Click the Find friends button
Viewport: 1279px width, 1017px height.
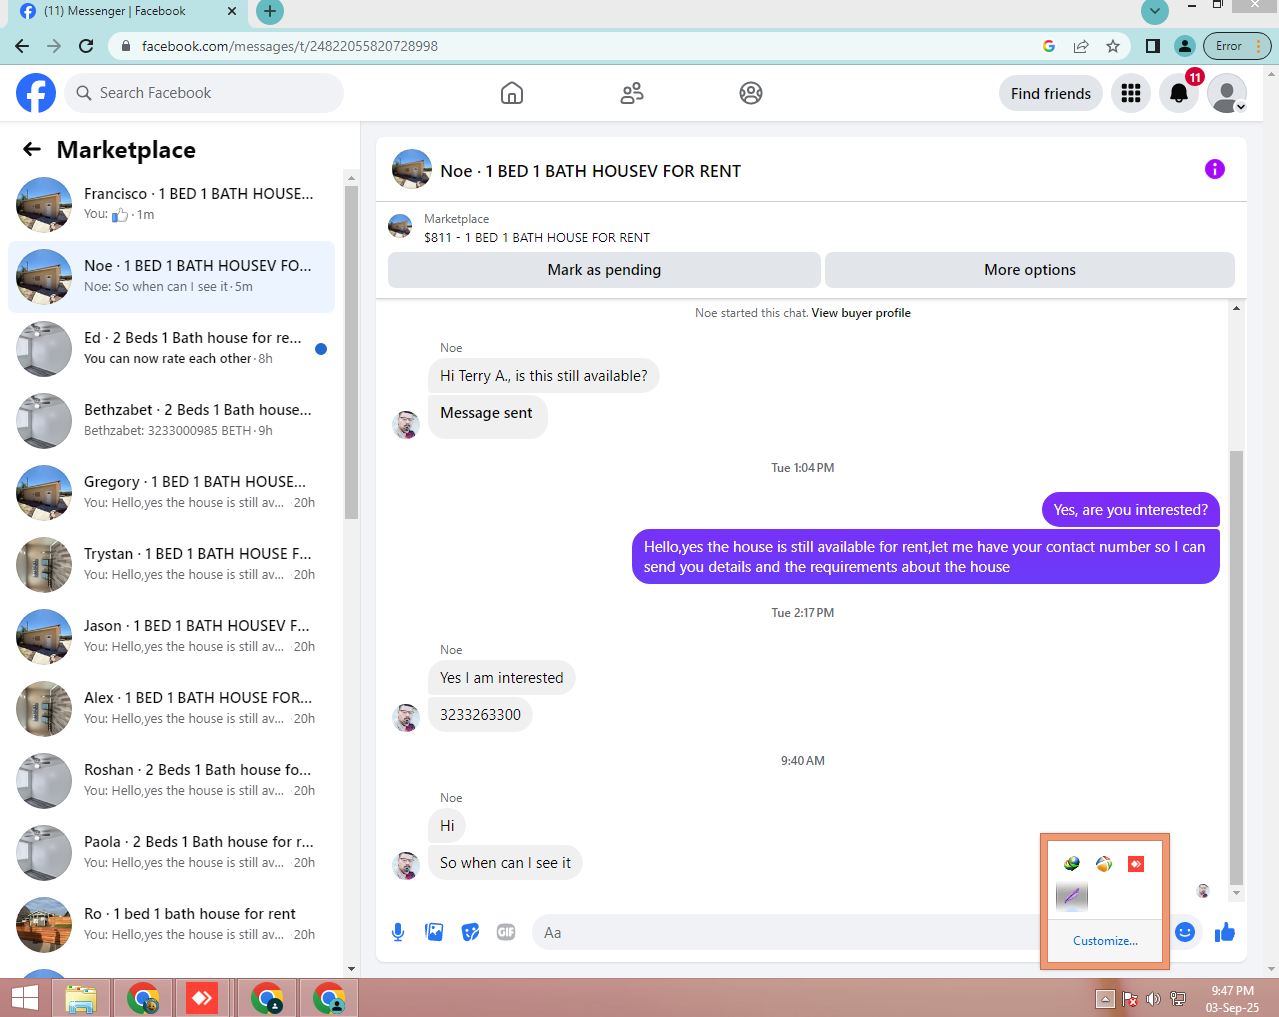(1051, 93)
